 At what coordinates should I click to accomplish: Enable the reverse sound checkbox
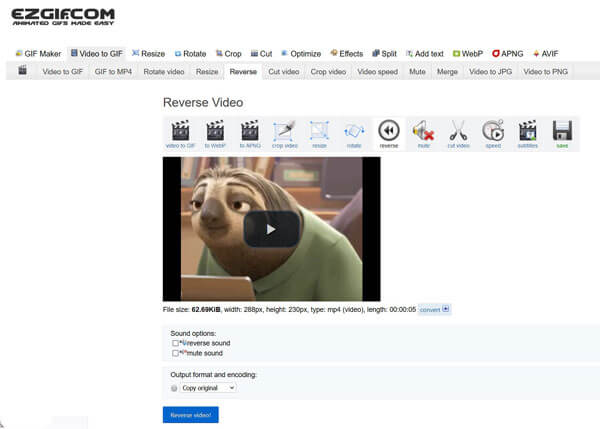pos(175,343)
